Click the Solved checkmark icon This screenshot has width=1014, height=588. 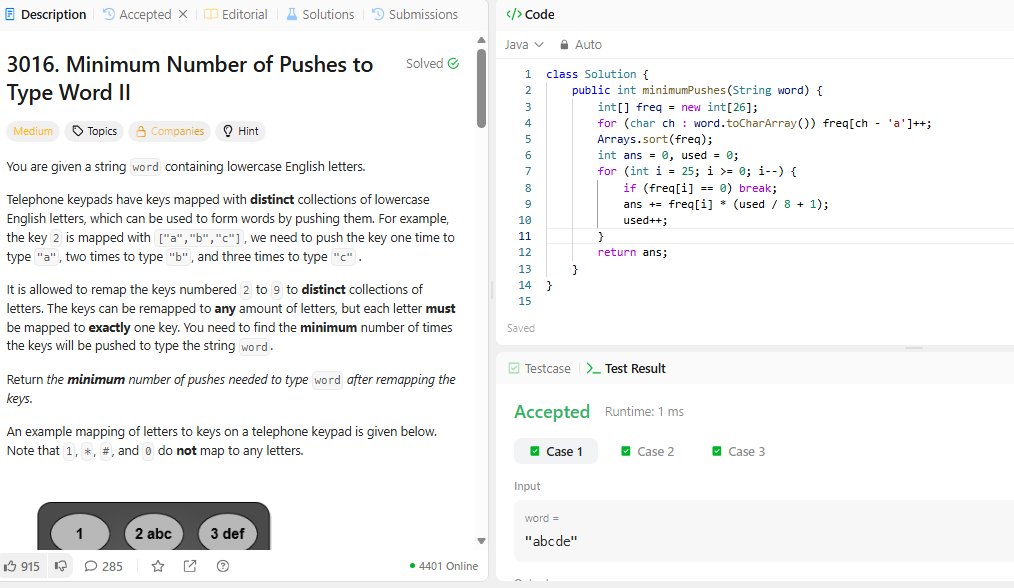click(453, 63)
